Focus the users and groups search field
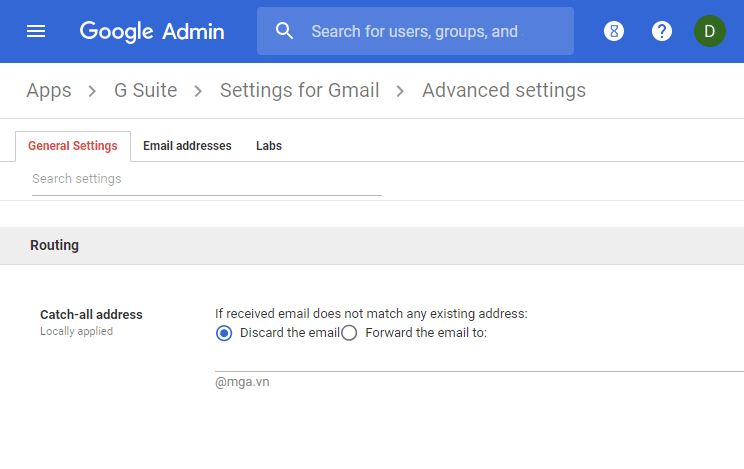The height and width of the screenshot is (469, 744). point(415,31)
